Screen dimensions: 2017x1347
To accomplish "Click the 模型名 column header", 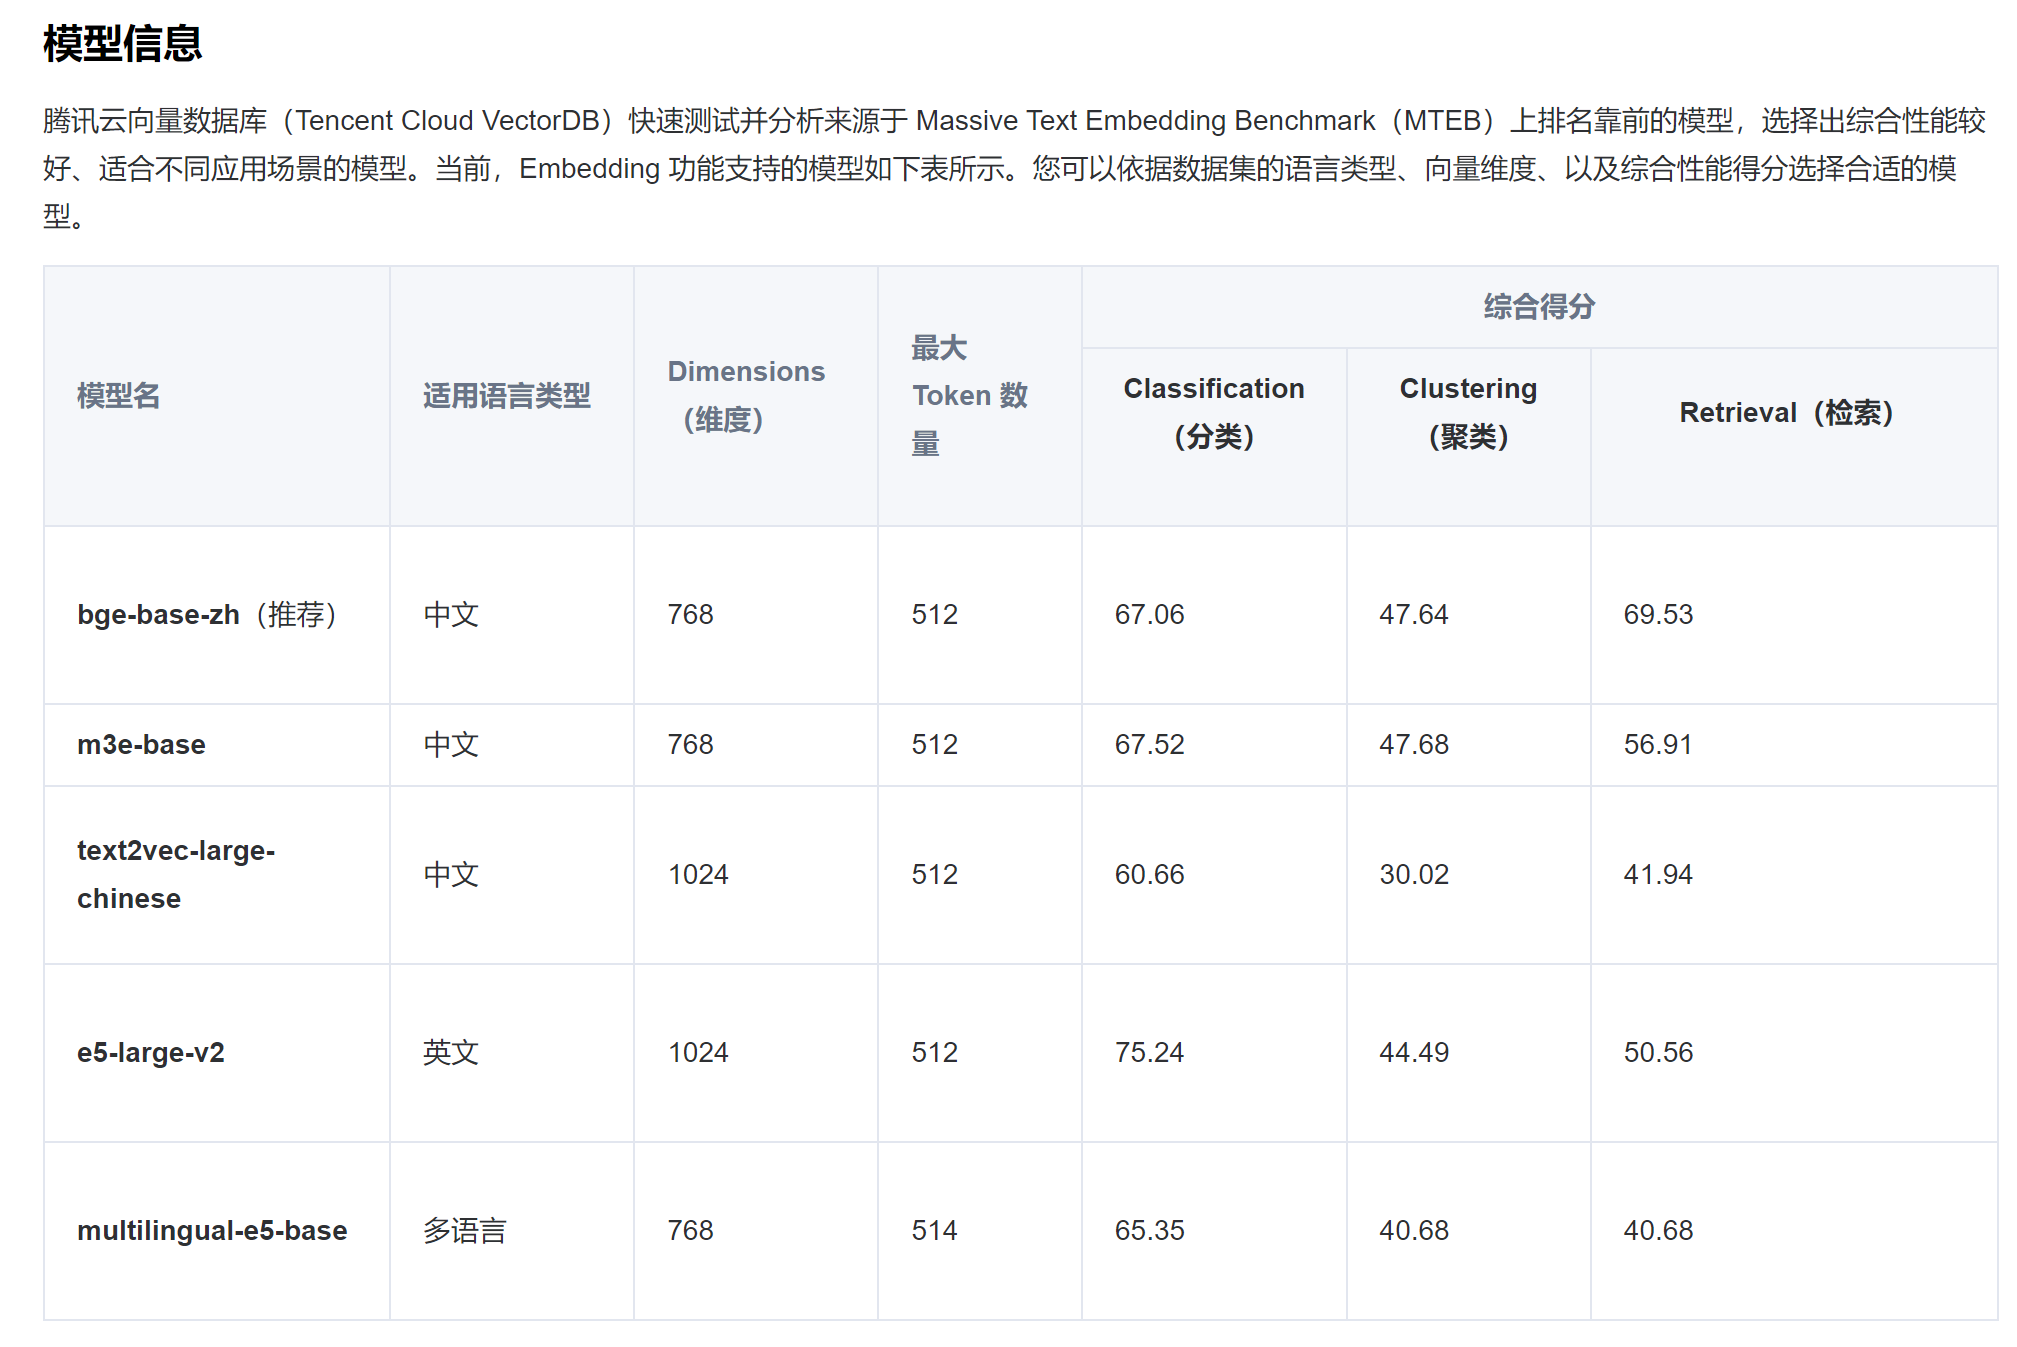I will click(118, 396).
